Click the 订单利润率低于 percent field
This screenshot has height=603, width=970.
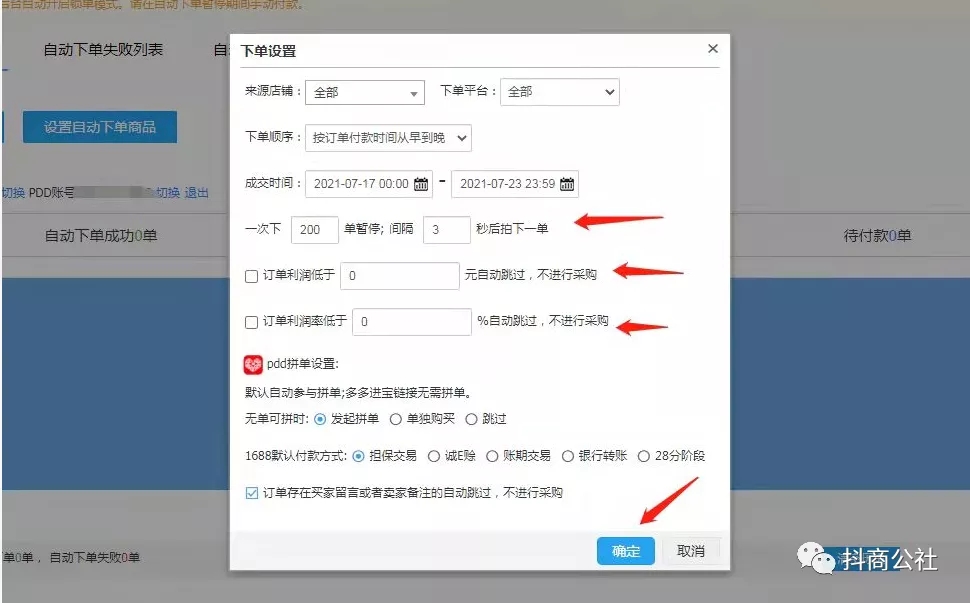[x=412, y=322]
